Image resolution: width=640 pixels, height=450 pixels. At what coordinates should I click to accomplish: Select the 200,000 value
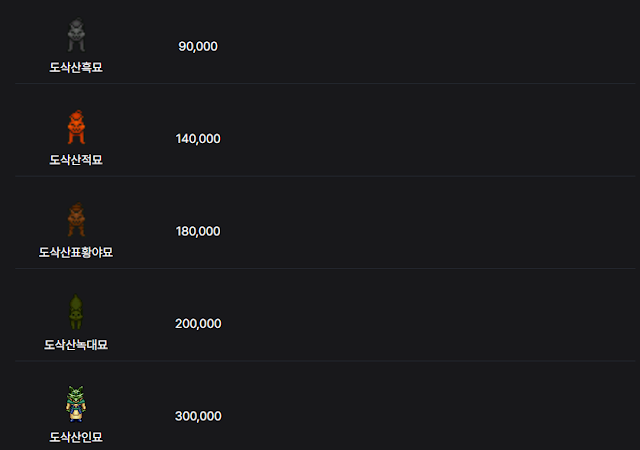point(198,324)
